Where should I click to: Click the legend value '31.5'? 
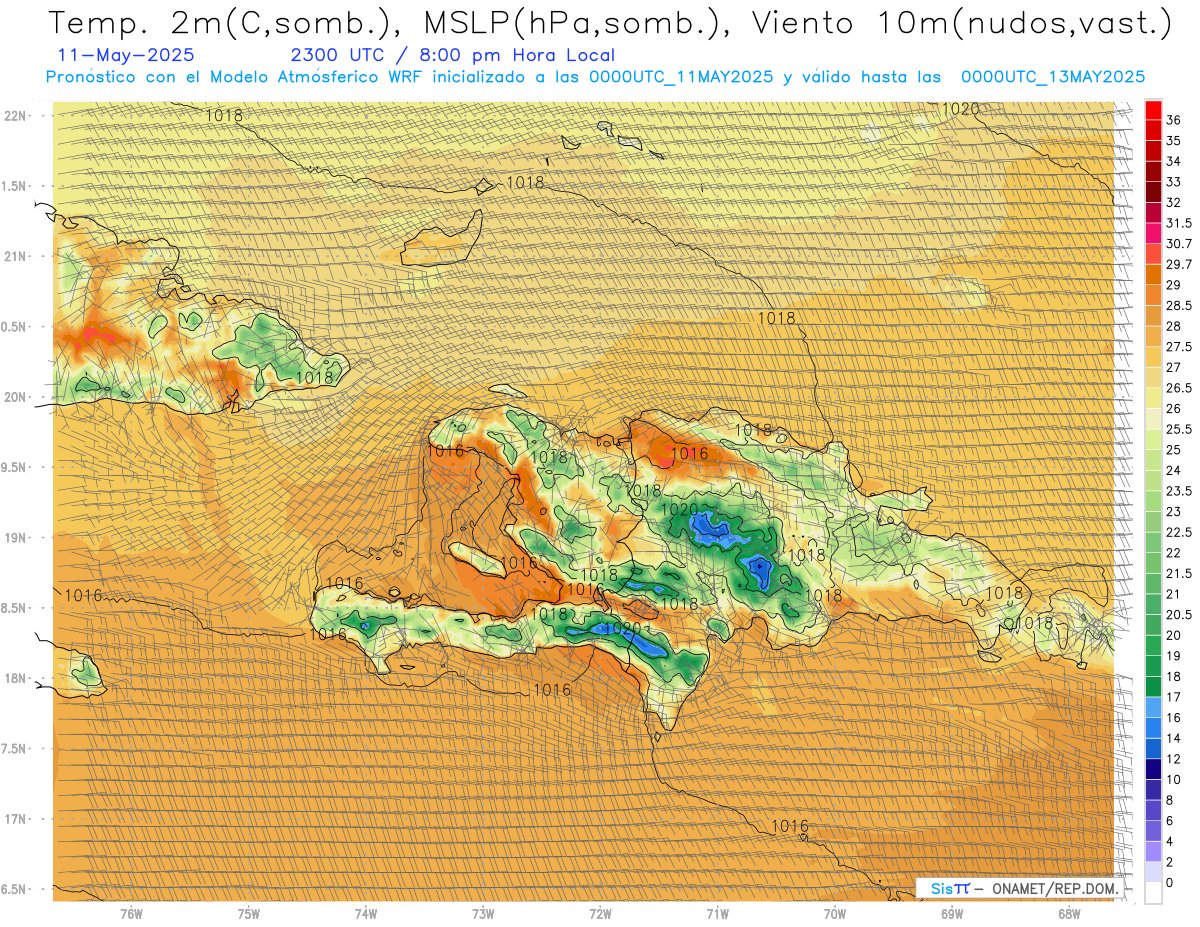tap(1179, 223)
